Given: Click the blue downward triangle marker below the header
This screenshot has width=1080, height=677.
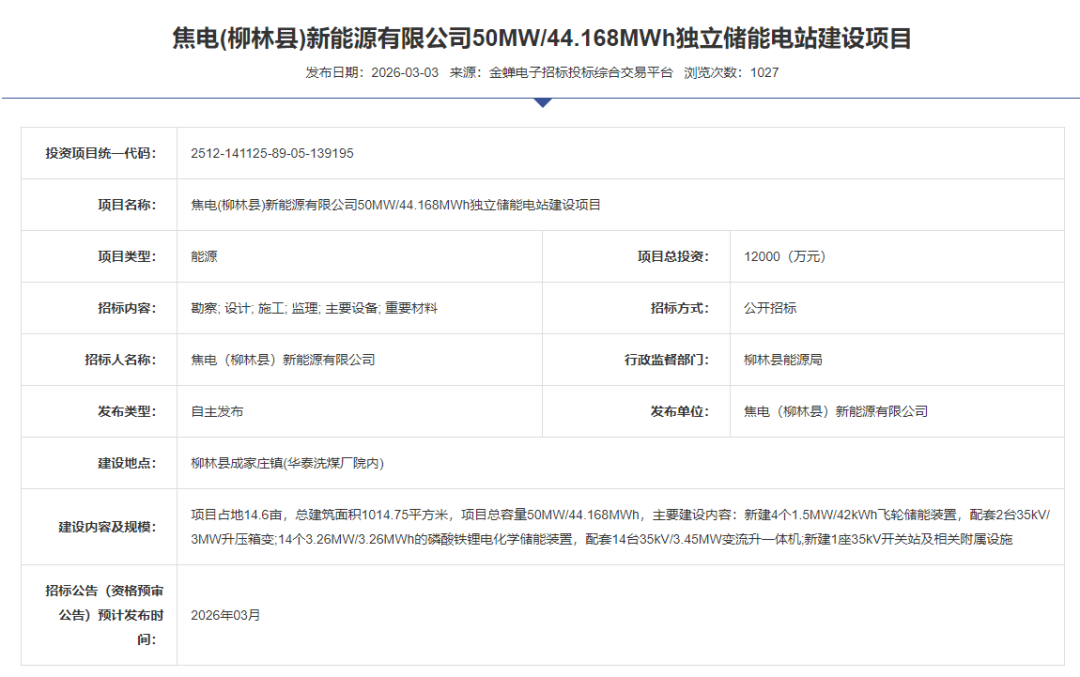Looking at the screenshot, I should (543, 102).
